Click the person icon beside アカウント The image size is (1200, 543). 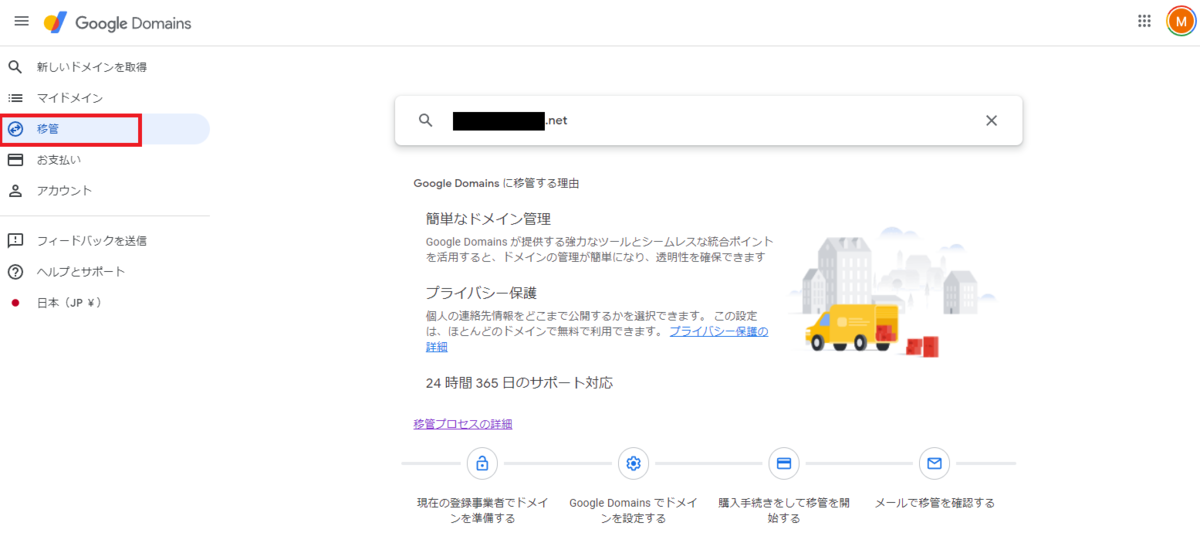(15, 190)
